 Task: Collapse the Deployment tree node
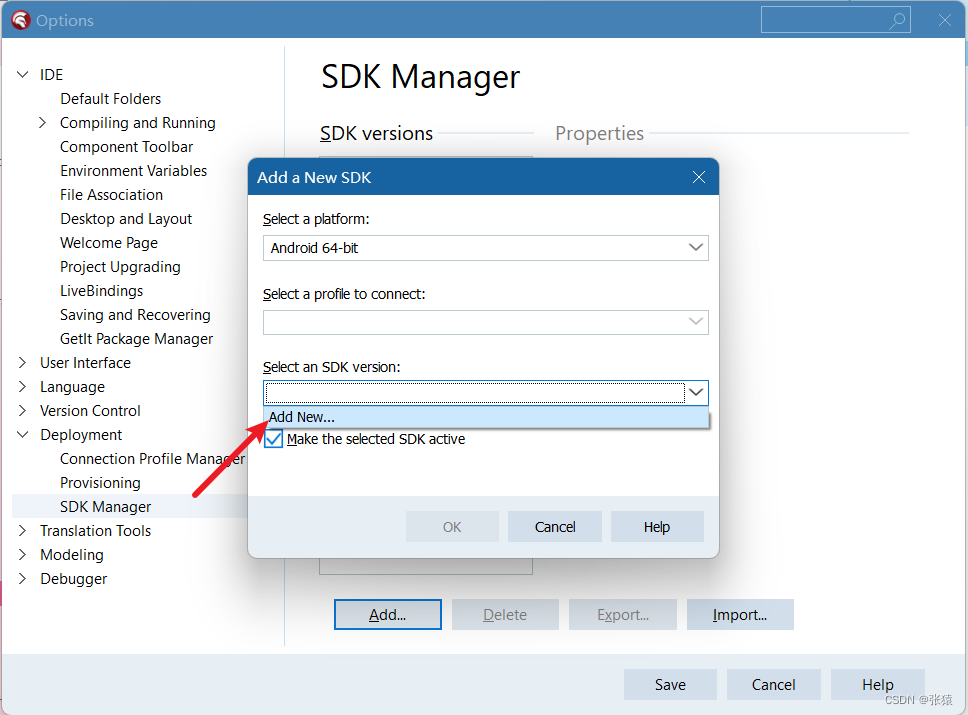click(x=23, y=435)
